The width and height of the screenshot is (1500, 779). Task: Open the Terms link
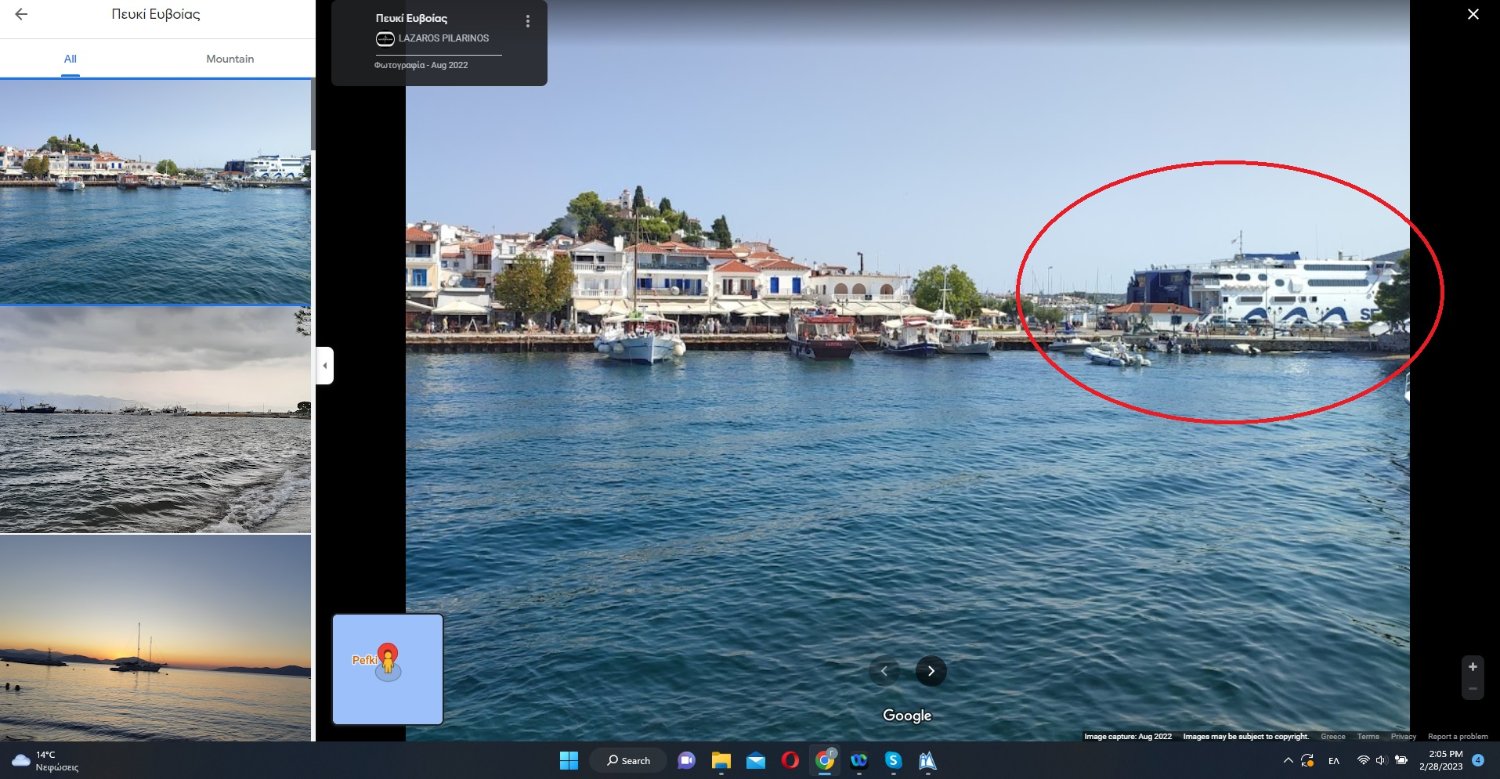[1367, 737]
